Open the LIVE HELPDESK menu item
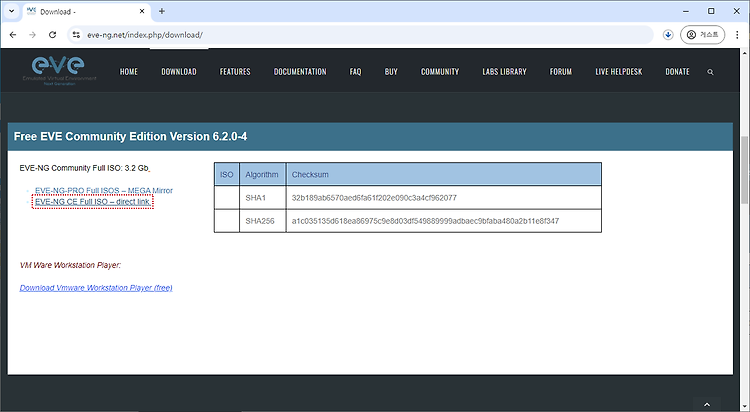 coord(618,72)
